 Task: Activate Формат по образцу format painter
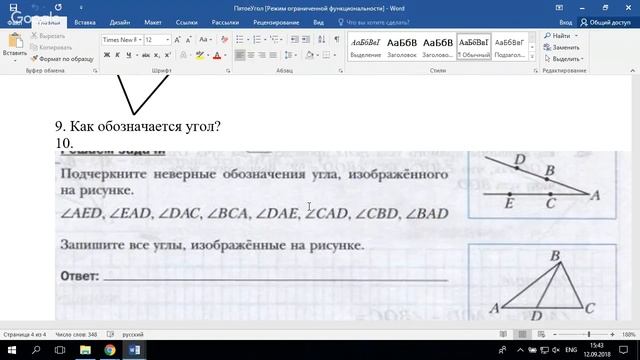(62, 59)
